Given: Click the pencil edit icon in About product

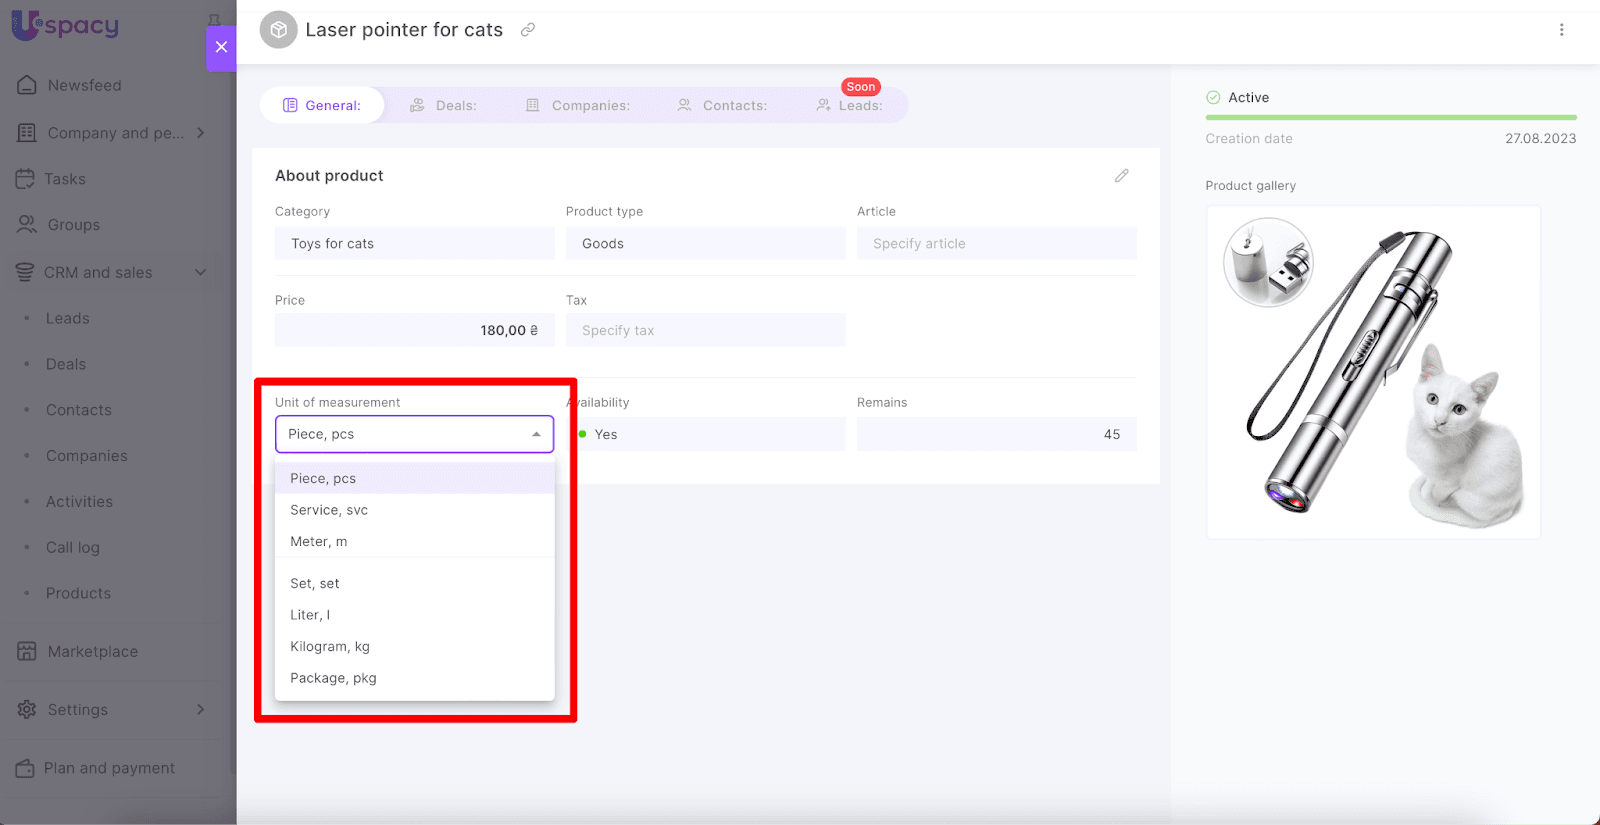Looking at the screenshot, I should point(1121,176).
